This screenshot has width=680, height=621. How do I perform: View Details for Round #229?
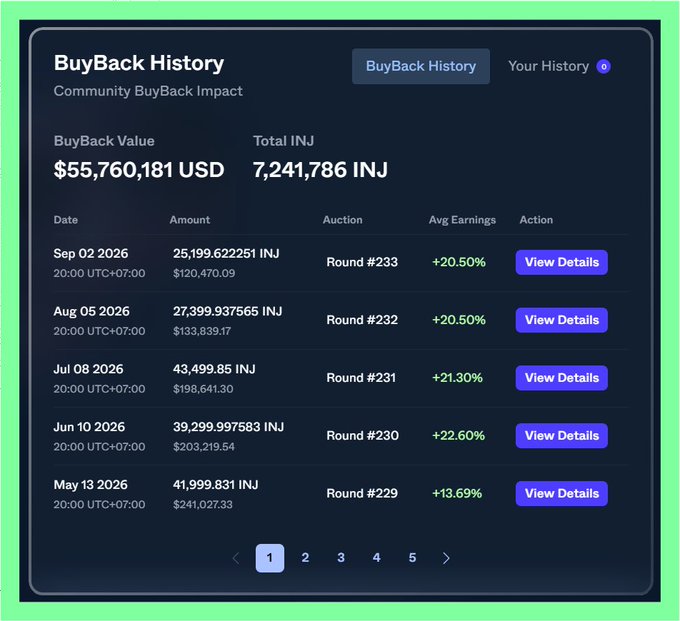pos(562,494)
